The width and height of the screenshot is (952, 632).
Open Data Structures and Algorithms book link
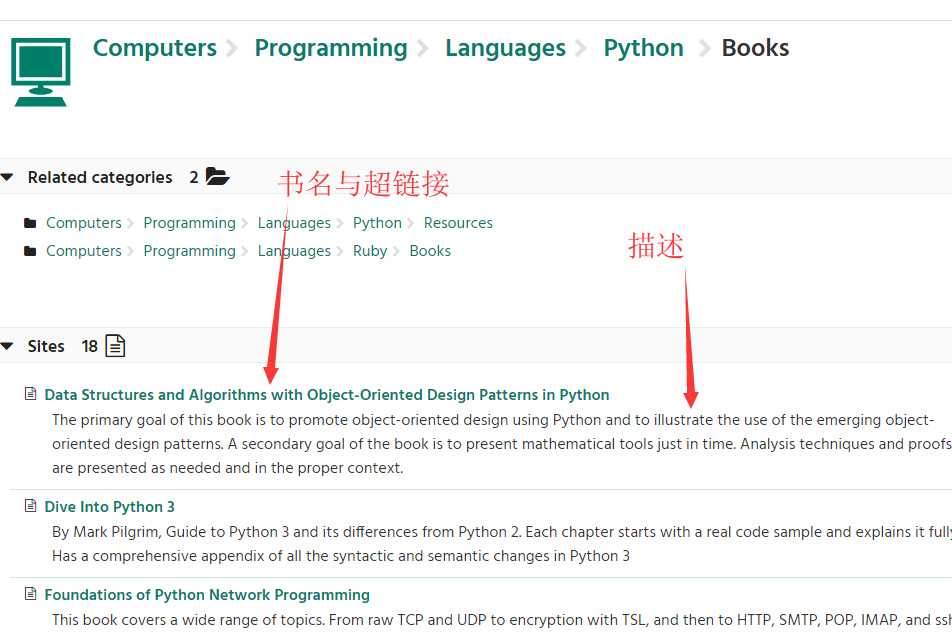pos(327,395)
